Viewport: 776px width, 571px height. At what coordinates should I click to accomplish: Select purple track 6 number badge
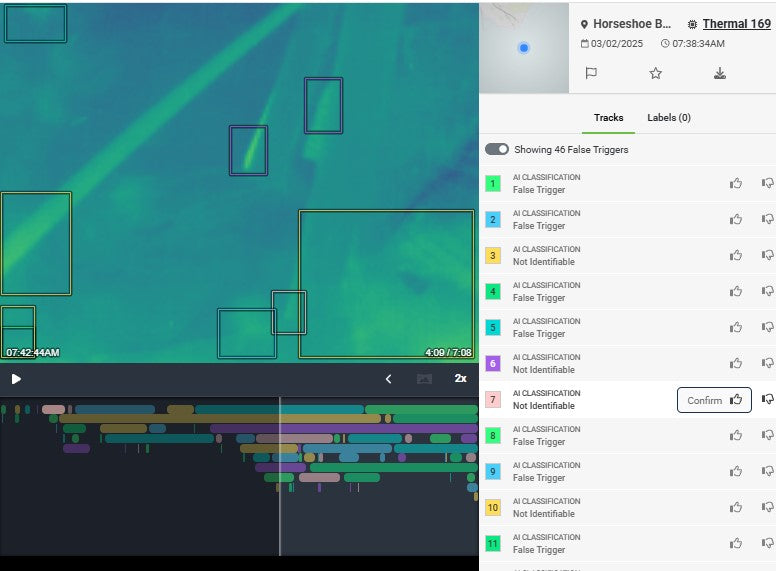tap(492, 364)
